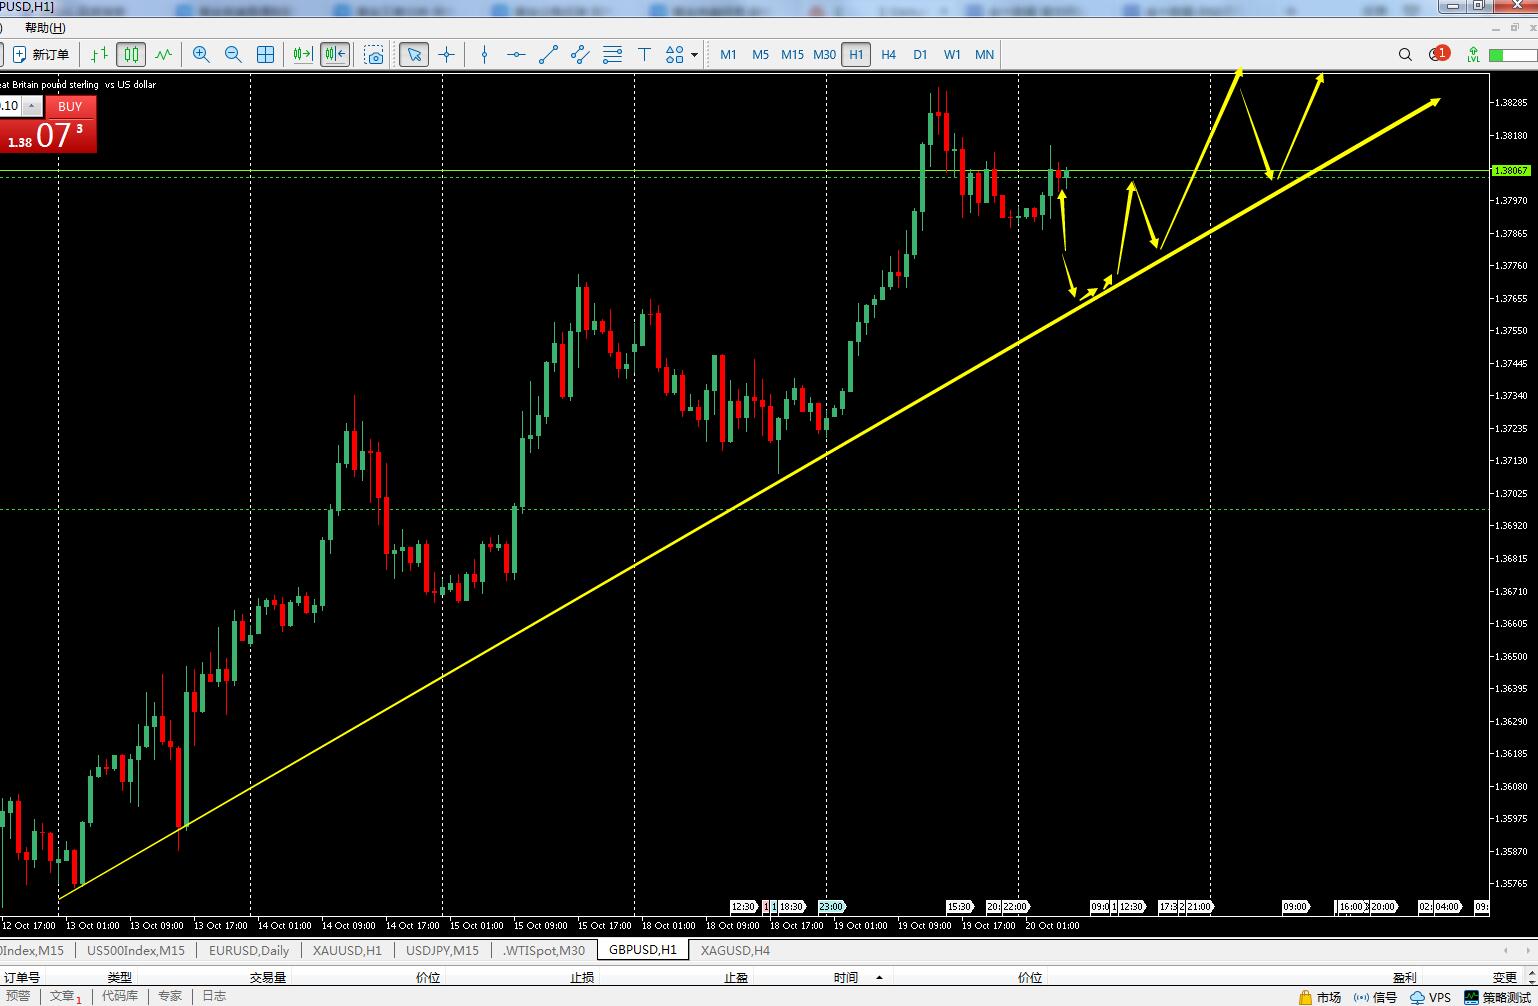Open the Strategy Tester (策略测试) button

pos(1497,997)
